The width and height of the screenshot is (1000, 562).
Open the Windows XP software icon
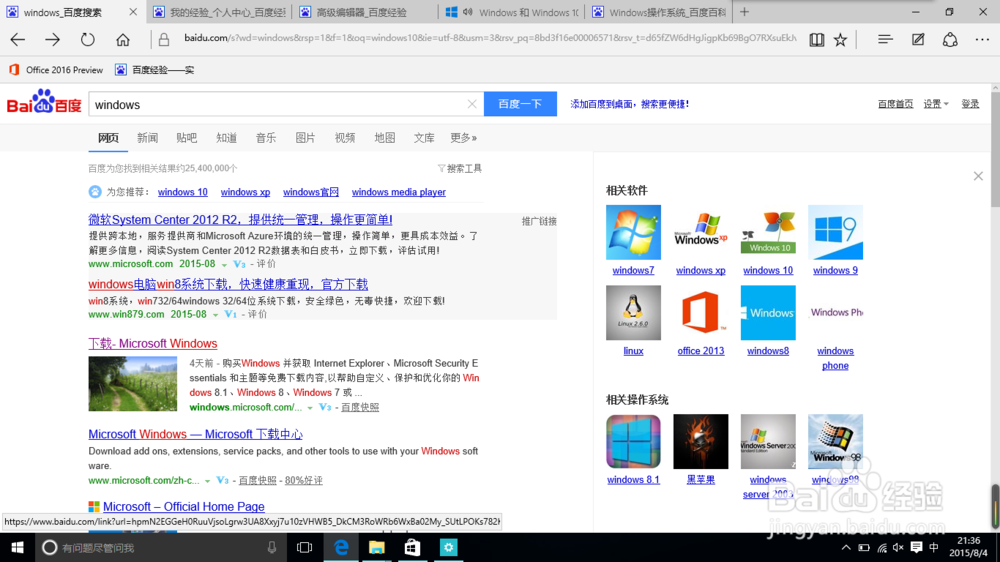click(700, 232)
